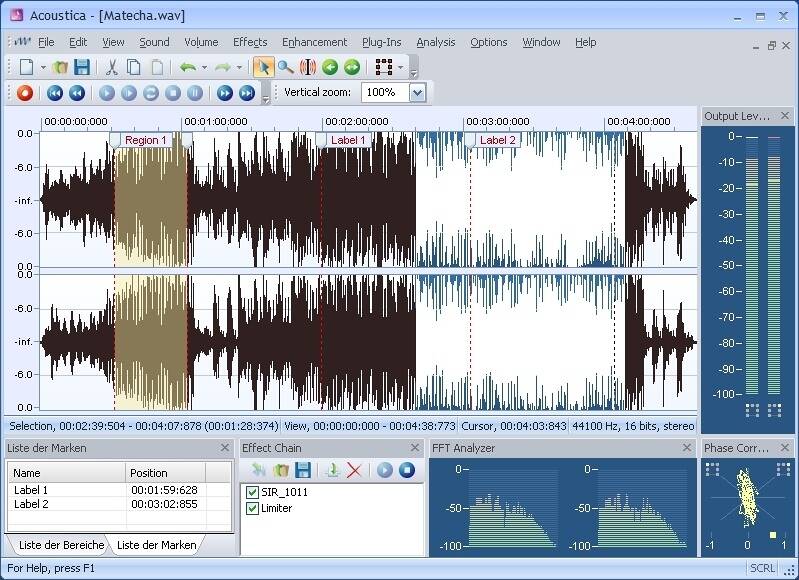Uncheck the SIR_1011 effect checkbox
Image resolution: width=799 pixels, height=580 pixels.
pyautogui.click(x=252, y=492)
